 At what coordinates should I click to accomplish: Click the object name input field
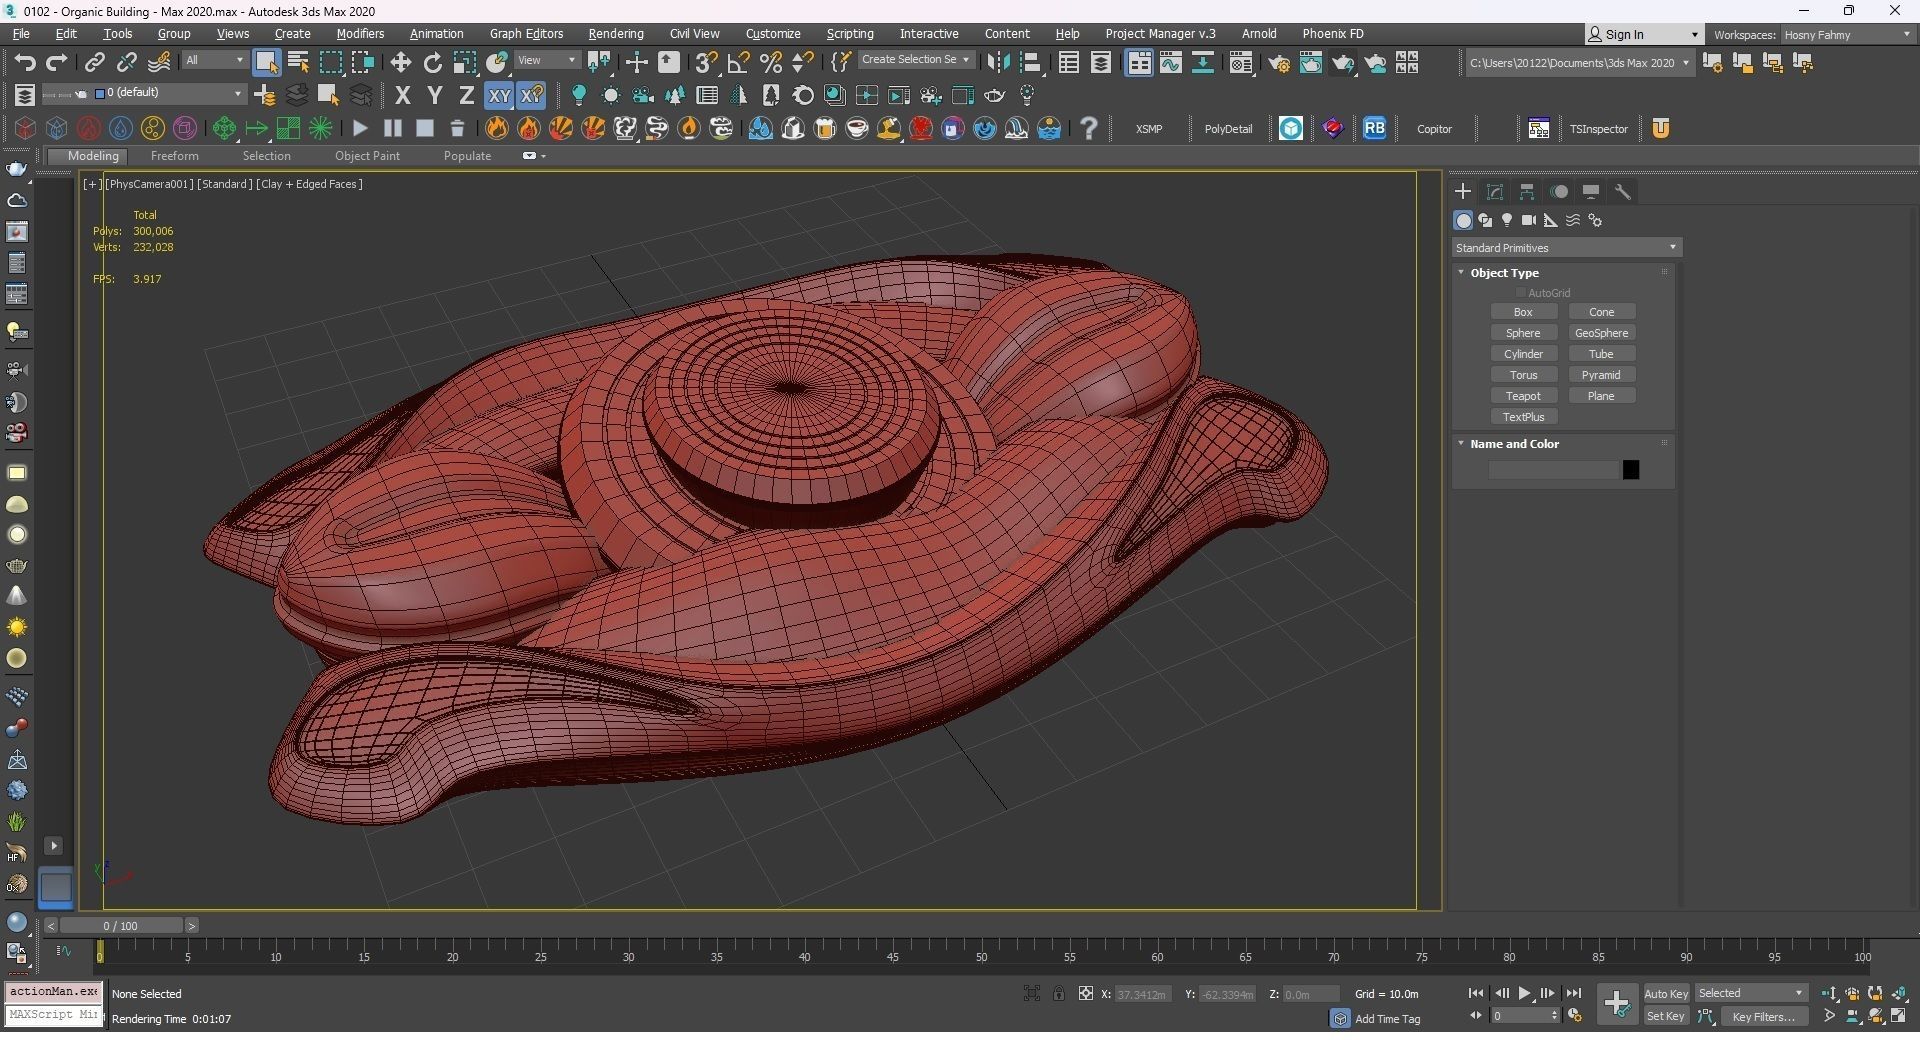click(1553, 469)
